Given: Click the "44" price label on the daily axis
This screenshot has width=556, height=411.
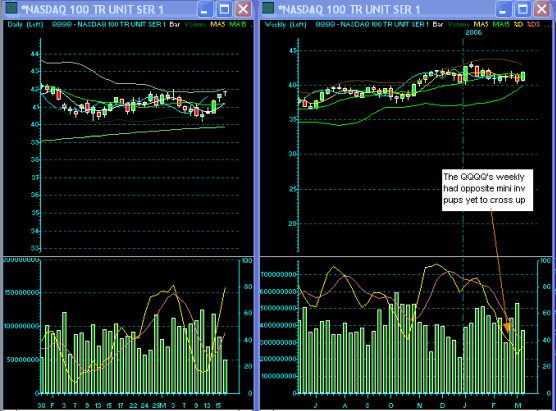Looking at the screenshot, I should pos(35,54).
